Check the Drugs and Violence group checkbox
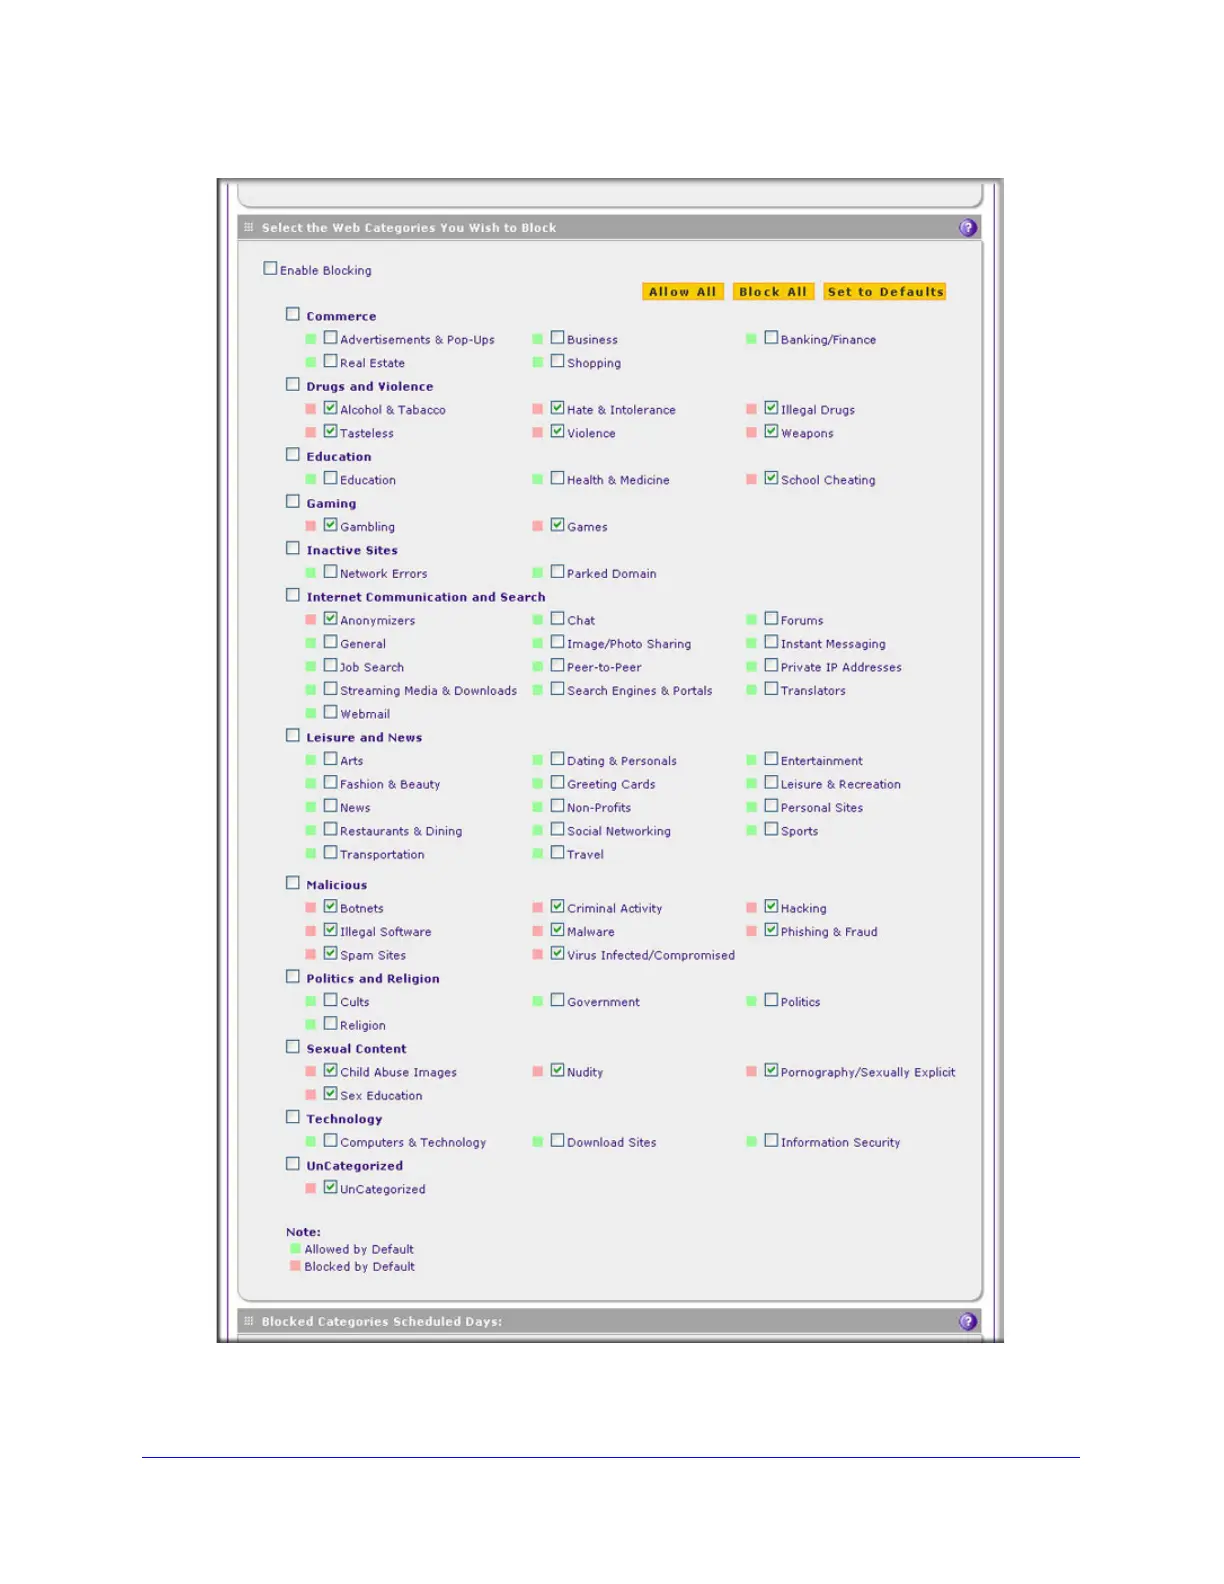Viewport: 1224px width, 1584px height. [x=293, y=384]
